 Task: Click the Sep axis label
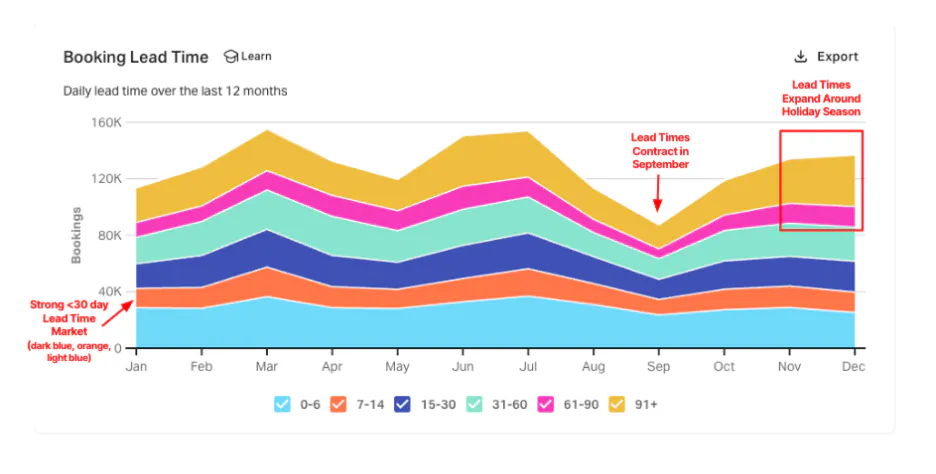(658, 367)
